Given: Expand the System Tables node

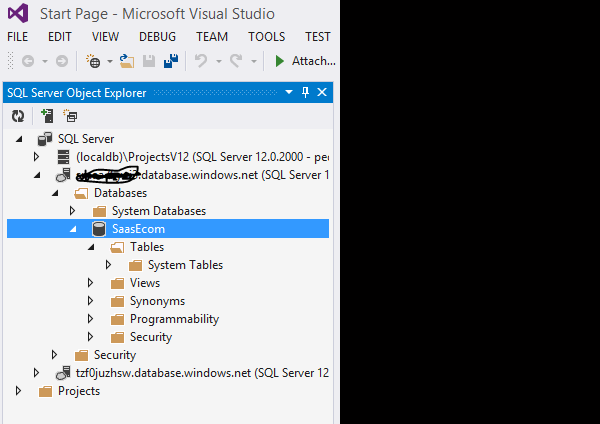Looking at the screenshot, I should [x=108, y=264].
